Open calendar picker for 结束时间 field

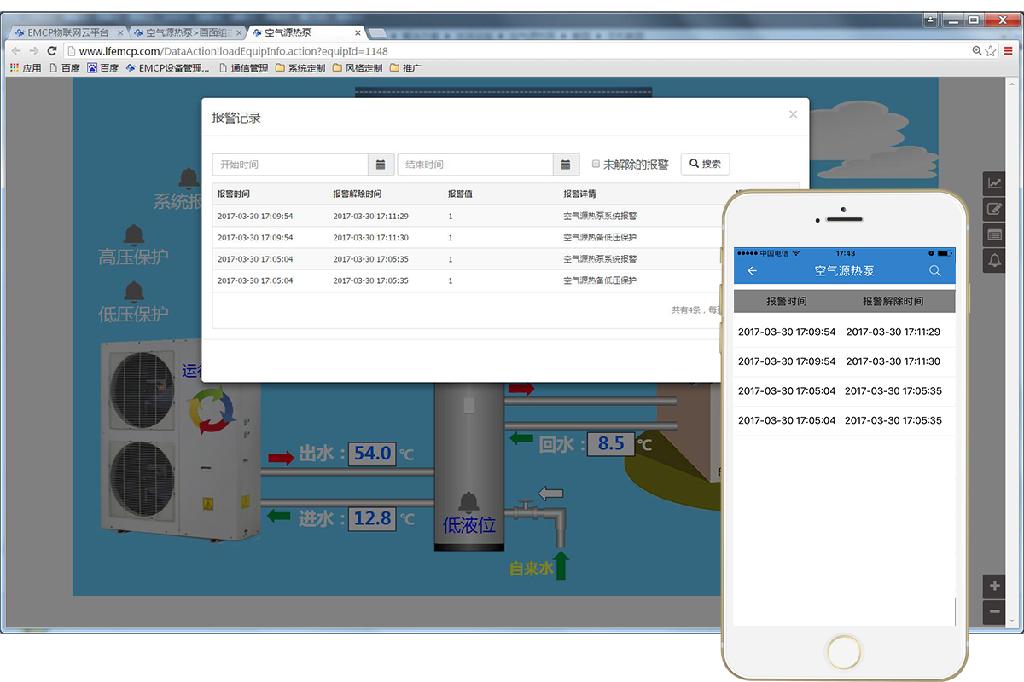click(x=565, y=164)
